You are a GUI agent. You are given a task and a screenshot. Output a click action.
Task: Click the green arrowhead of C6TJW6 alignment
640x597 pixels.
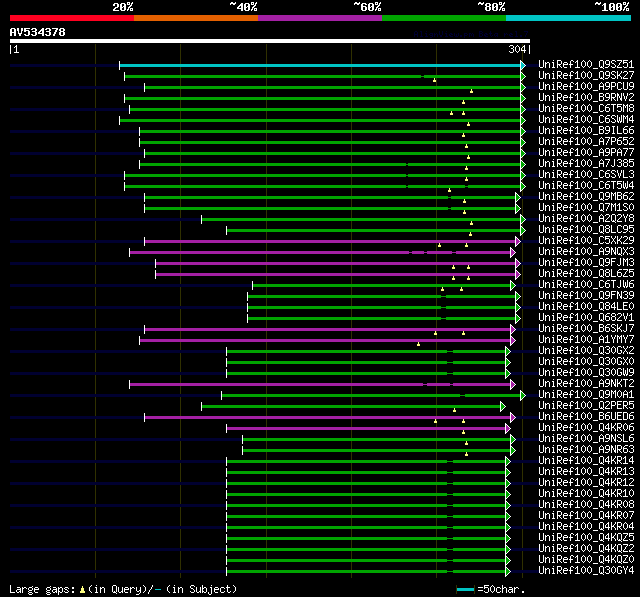click(513, 286)
